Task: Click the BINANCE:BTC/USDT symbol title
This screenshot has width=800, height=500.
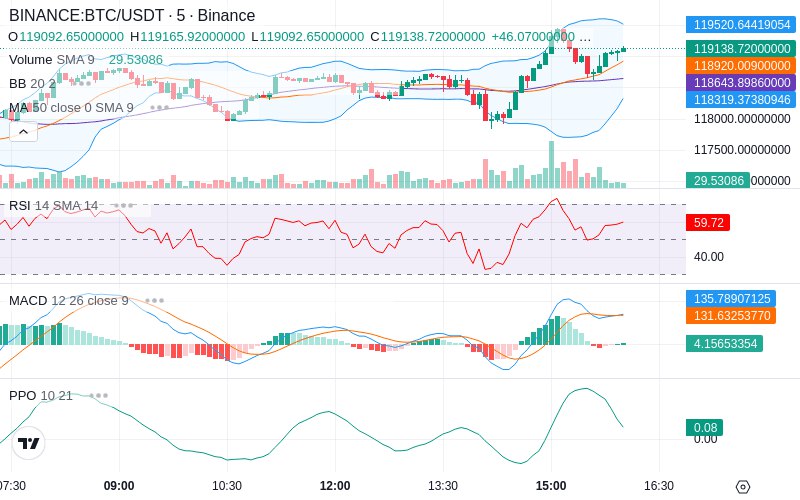Action: (132, 16)
